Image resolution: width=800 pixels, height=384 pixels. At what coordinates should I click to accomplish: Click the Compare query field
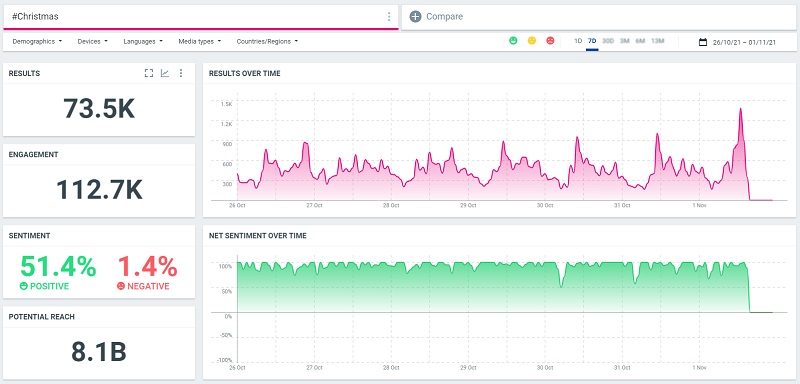[598, 17]
